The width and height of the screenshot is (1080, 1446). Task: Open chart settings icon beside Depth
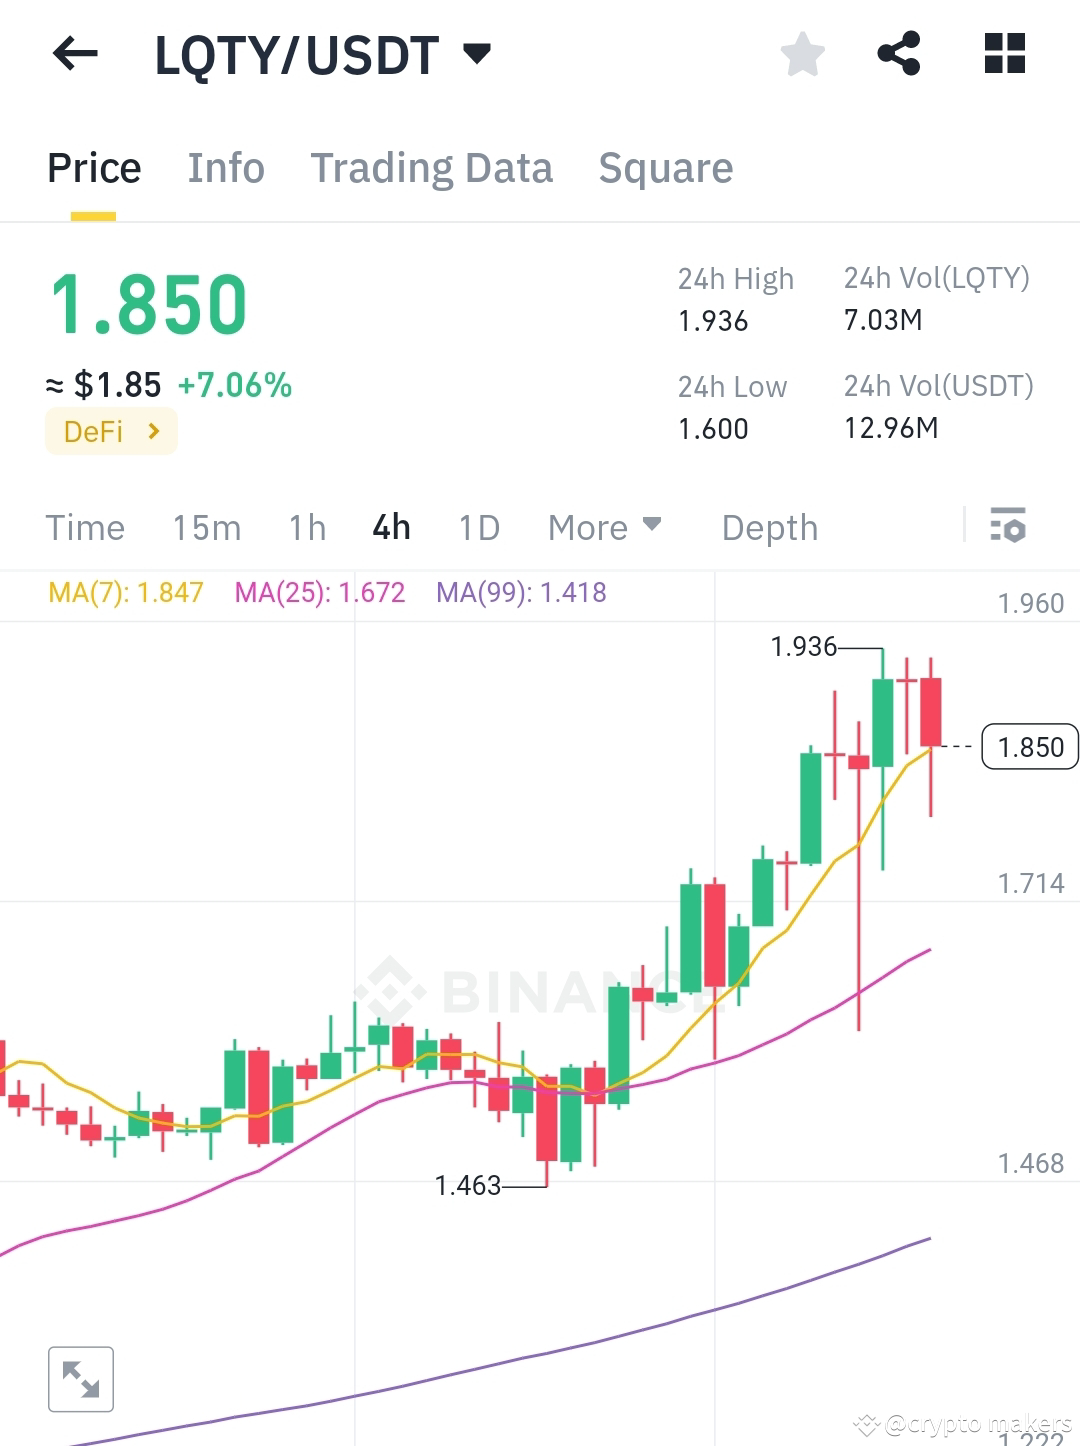1010,526
